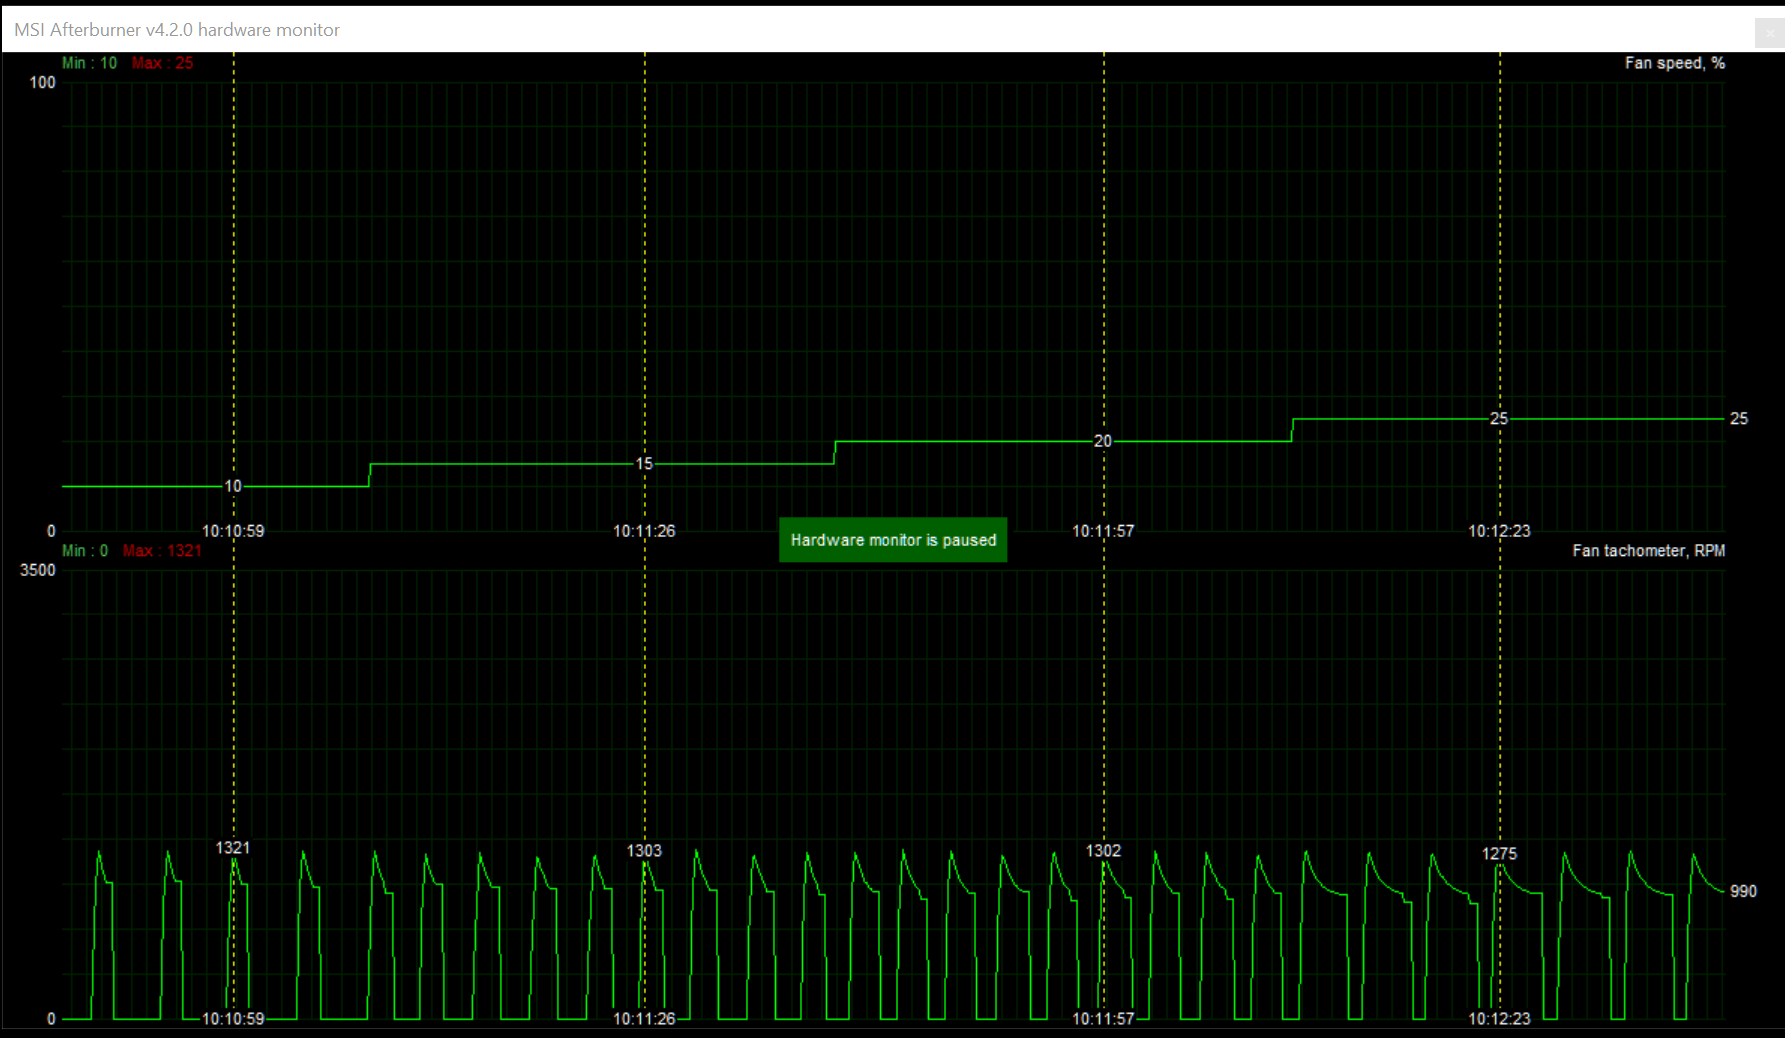This screenshot has height=1038, width=1785.
Task: Click the 10:10:59 timestamp under fan speed graph
Action: (x=233, y=531)
